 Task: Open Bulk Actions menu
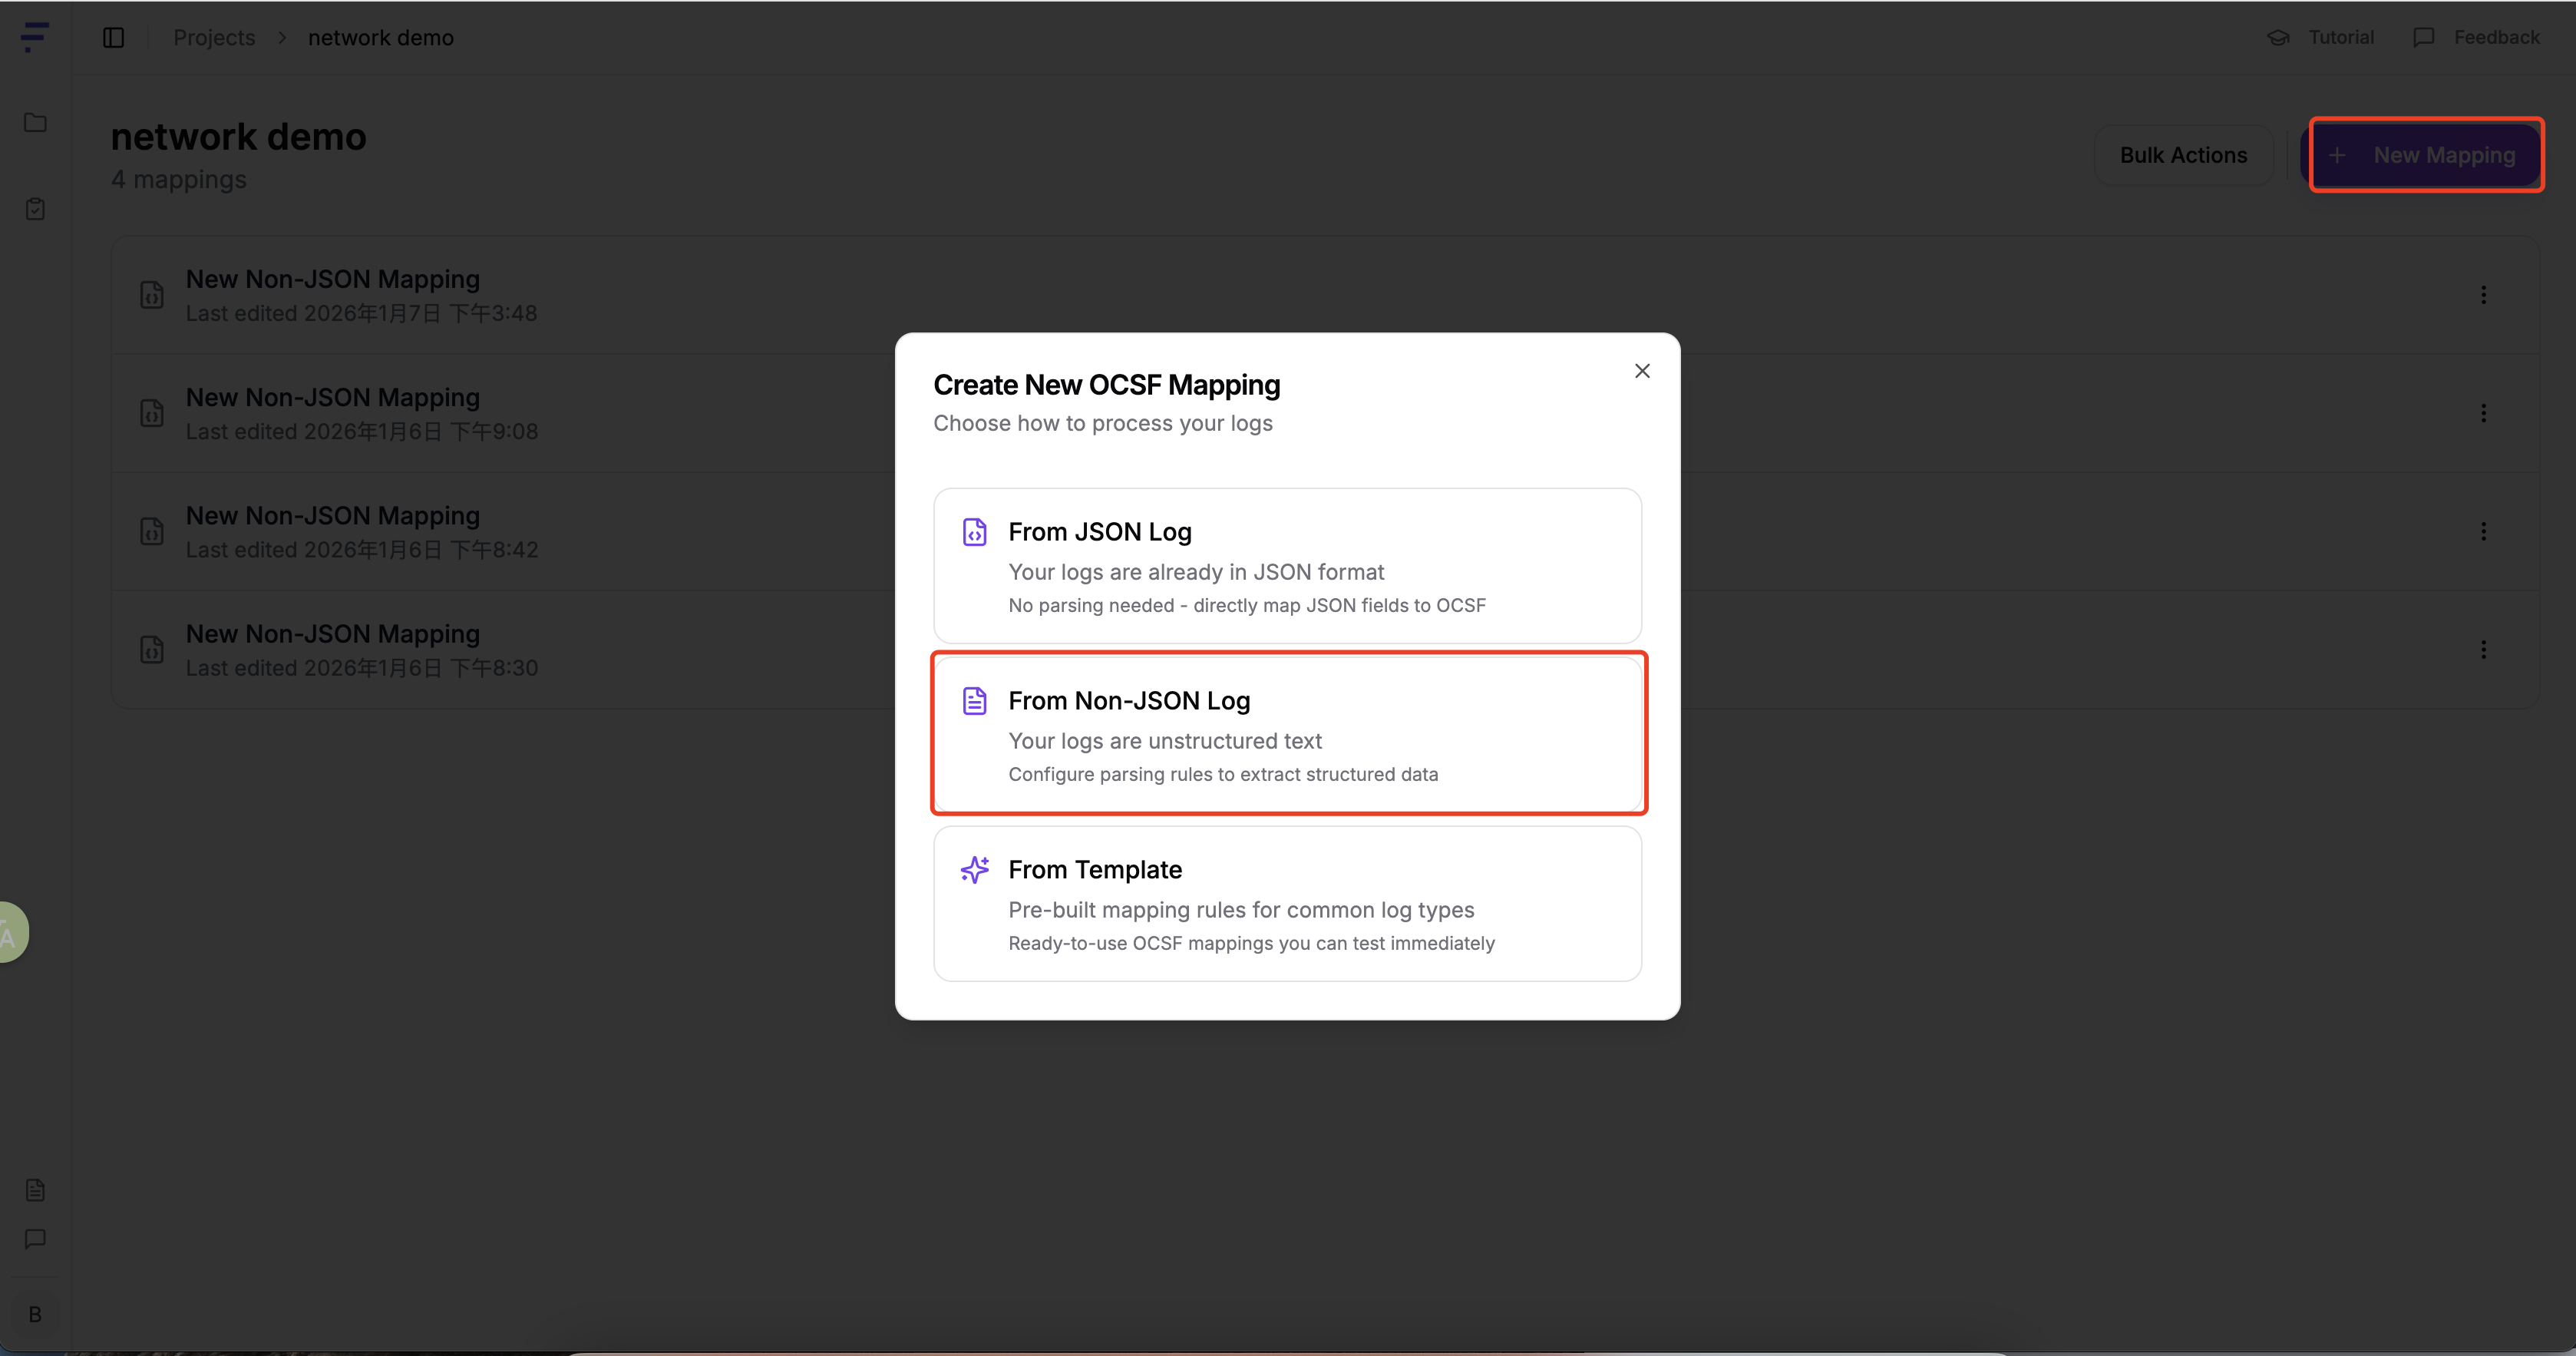(x=2183, y=155)
